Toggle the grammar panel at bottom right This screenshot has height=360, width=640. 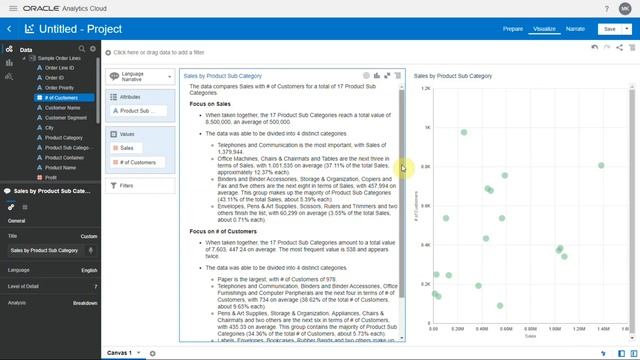click(634, 353)
